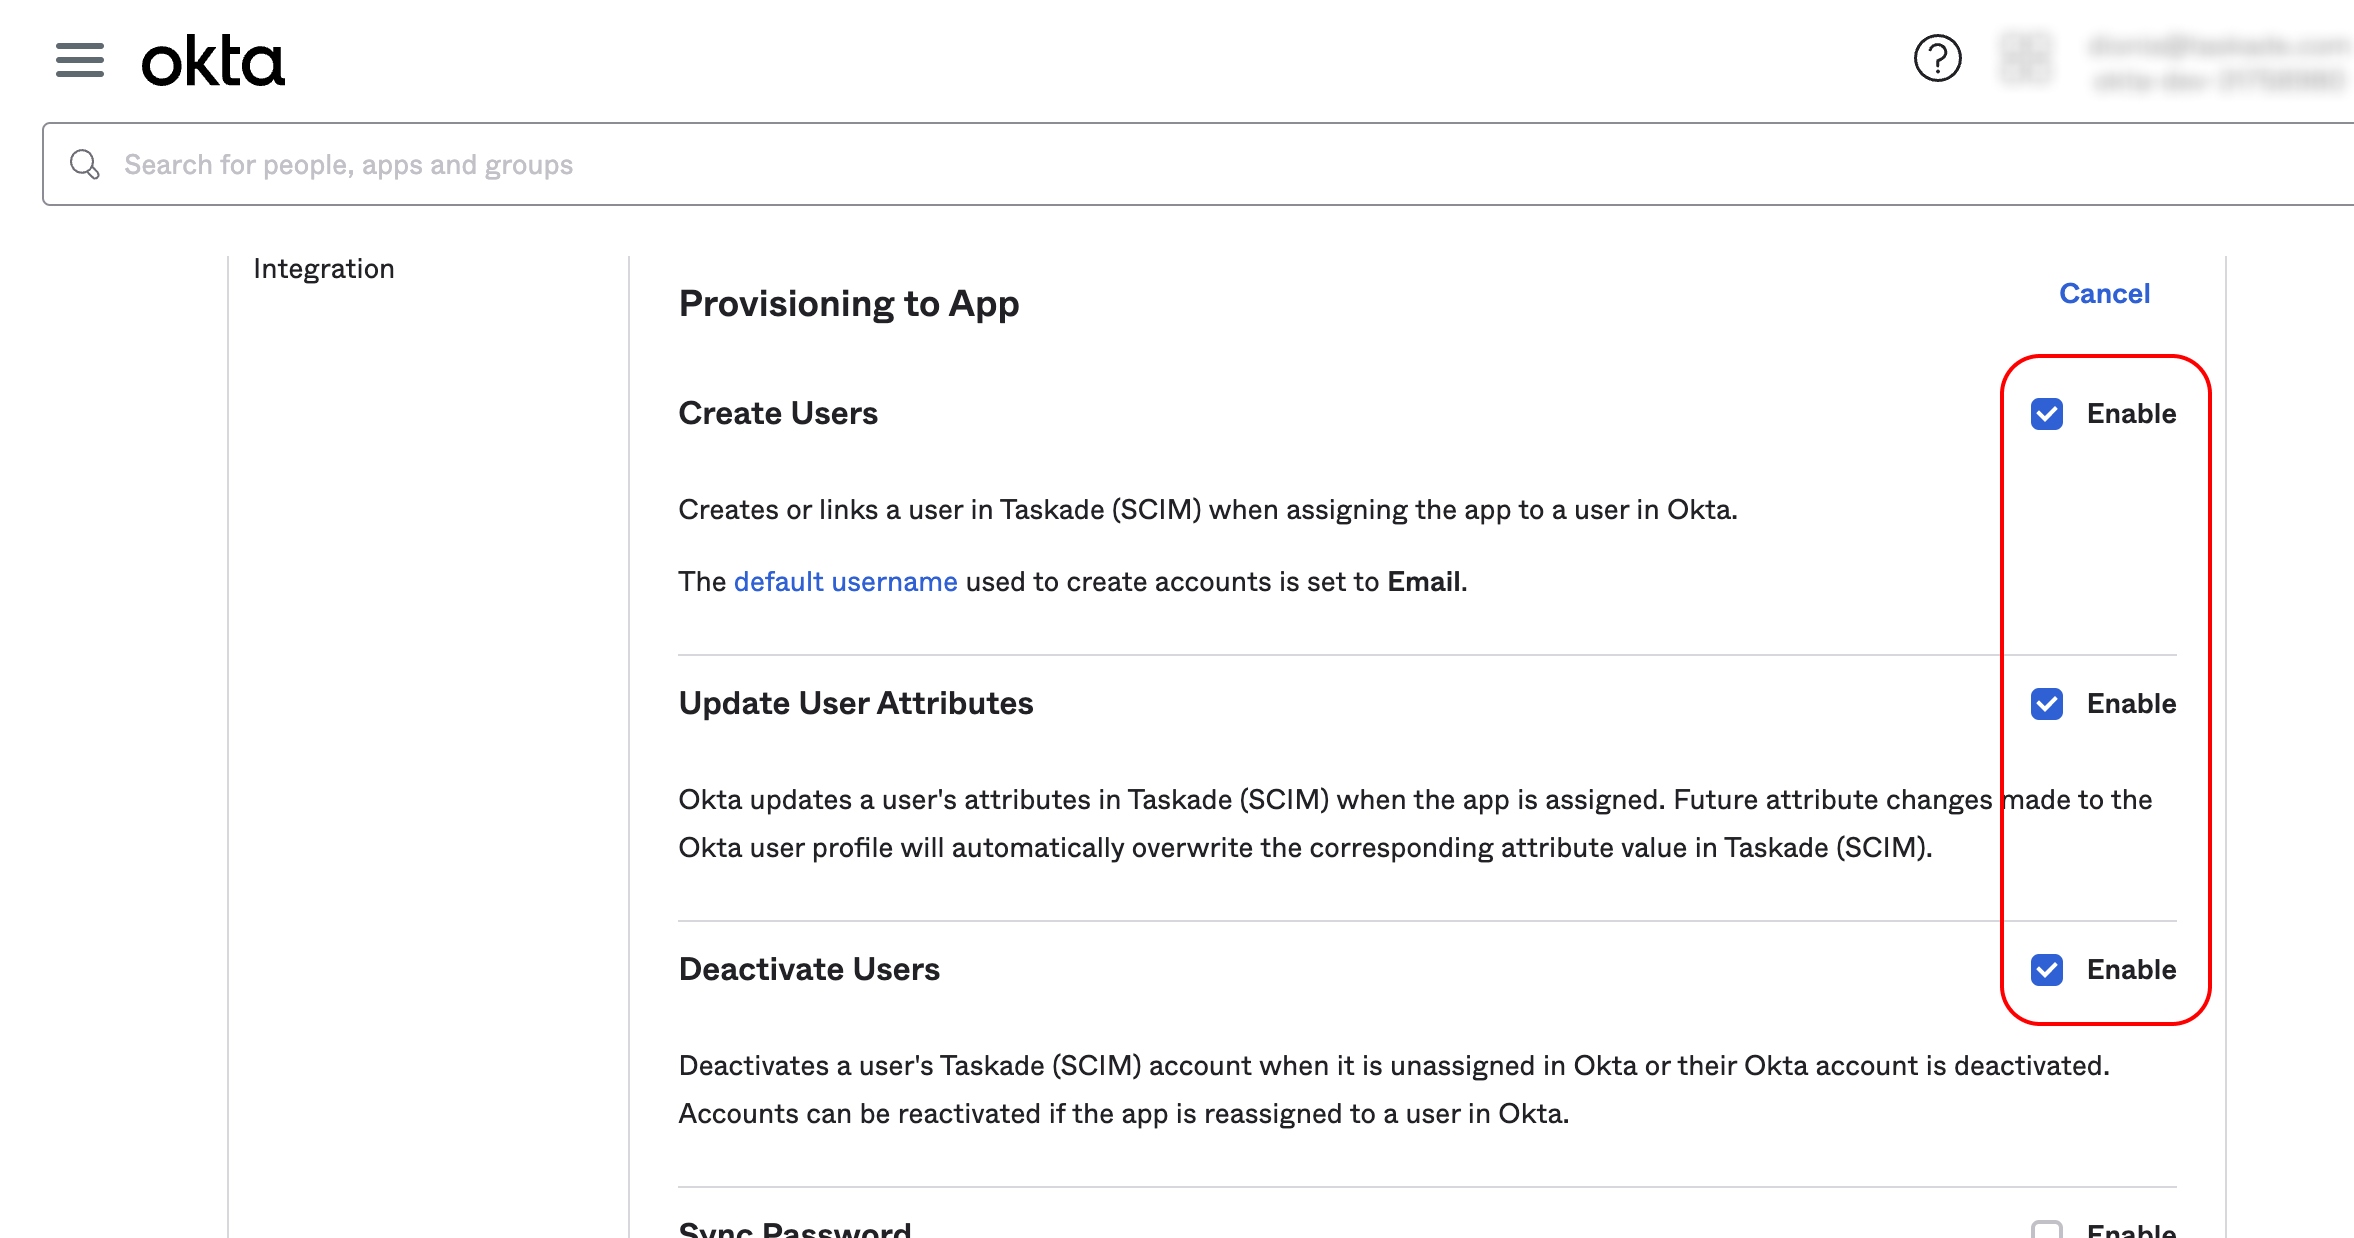Click the Sync Password section title
This screenshot has width=2354, height=1238.
(795, 1230)
